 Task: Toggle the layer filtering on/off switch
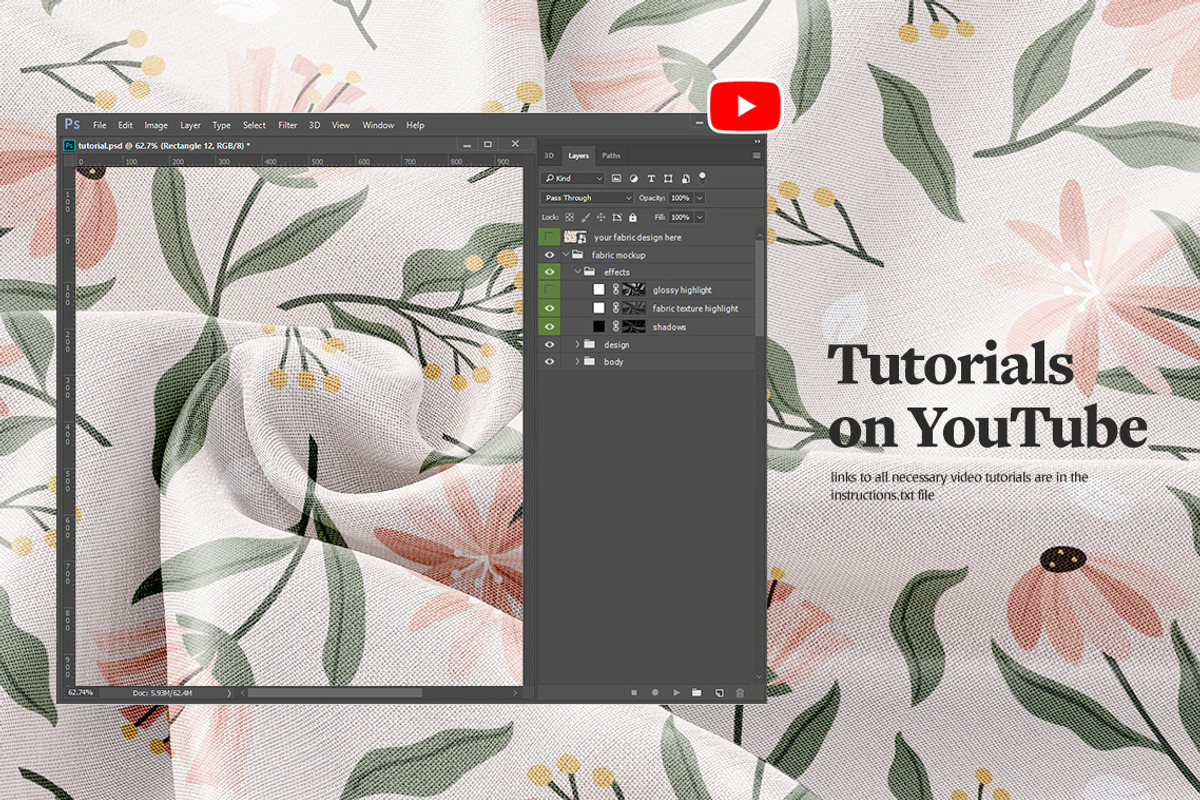pos(702,179)
